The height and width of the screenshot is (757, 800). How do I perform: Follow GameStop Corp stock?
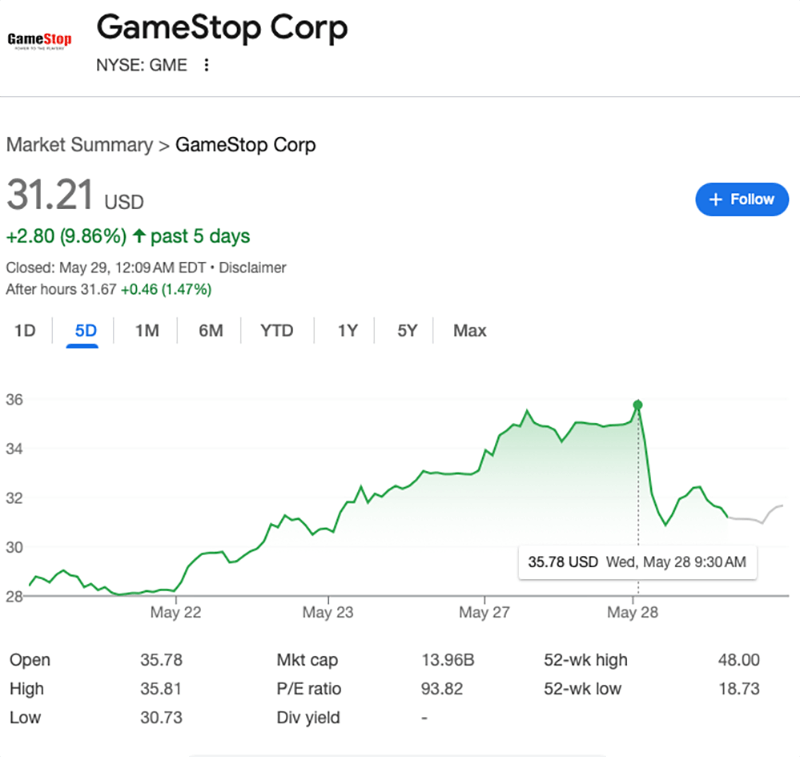(x=742, y=199)
